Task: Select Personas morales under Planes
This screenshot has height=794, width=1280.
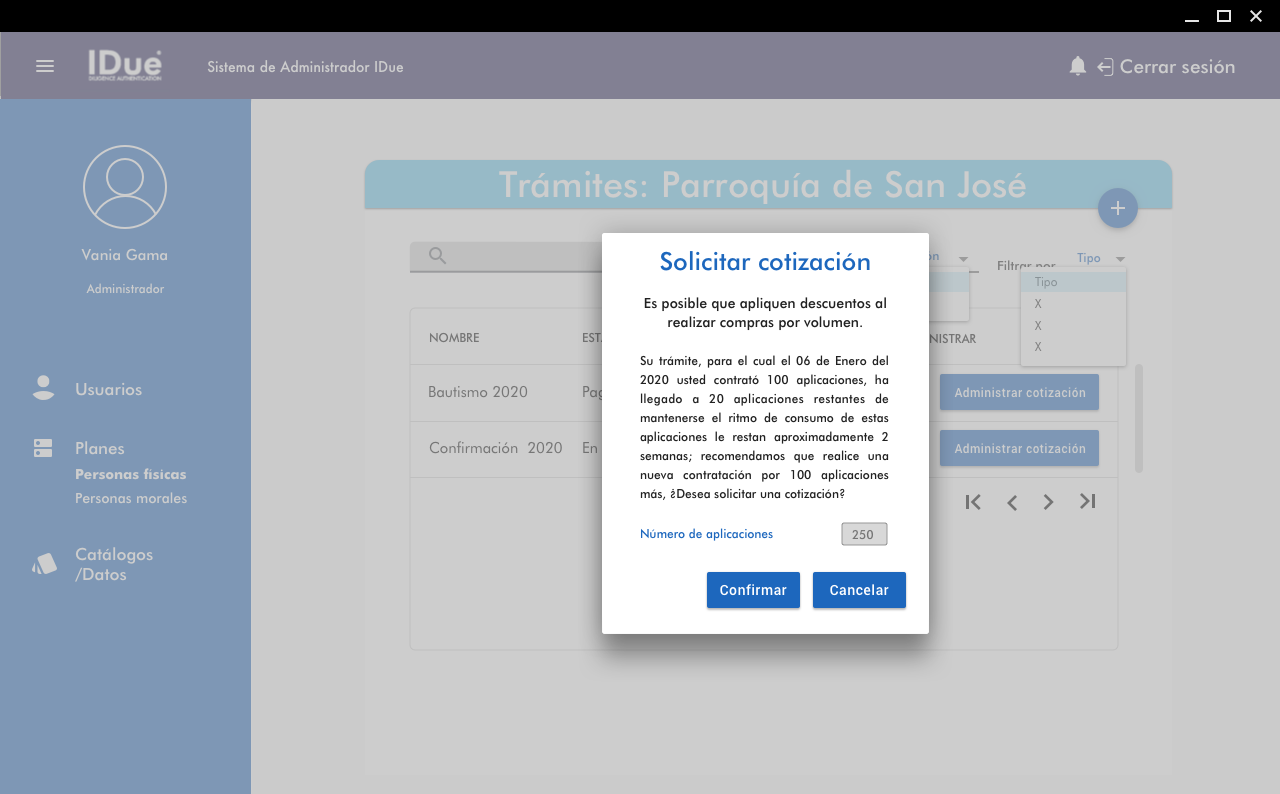Action: 131,498
